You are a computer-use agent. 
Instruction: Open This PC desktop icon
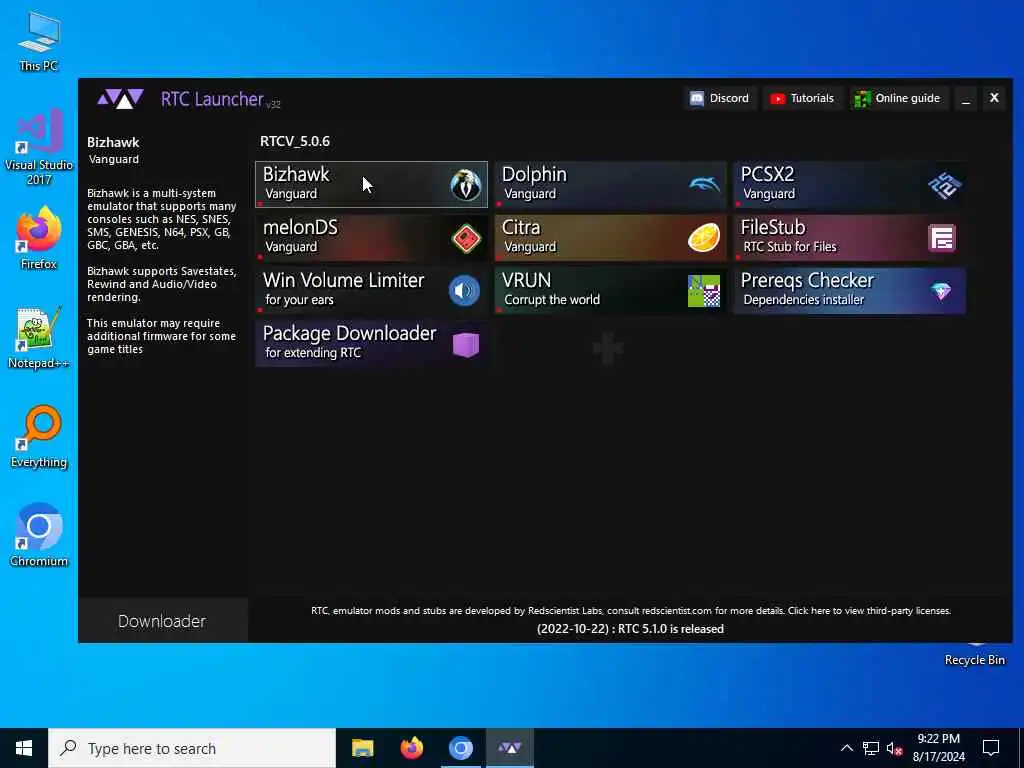39,42
